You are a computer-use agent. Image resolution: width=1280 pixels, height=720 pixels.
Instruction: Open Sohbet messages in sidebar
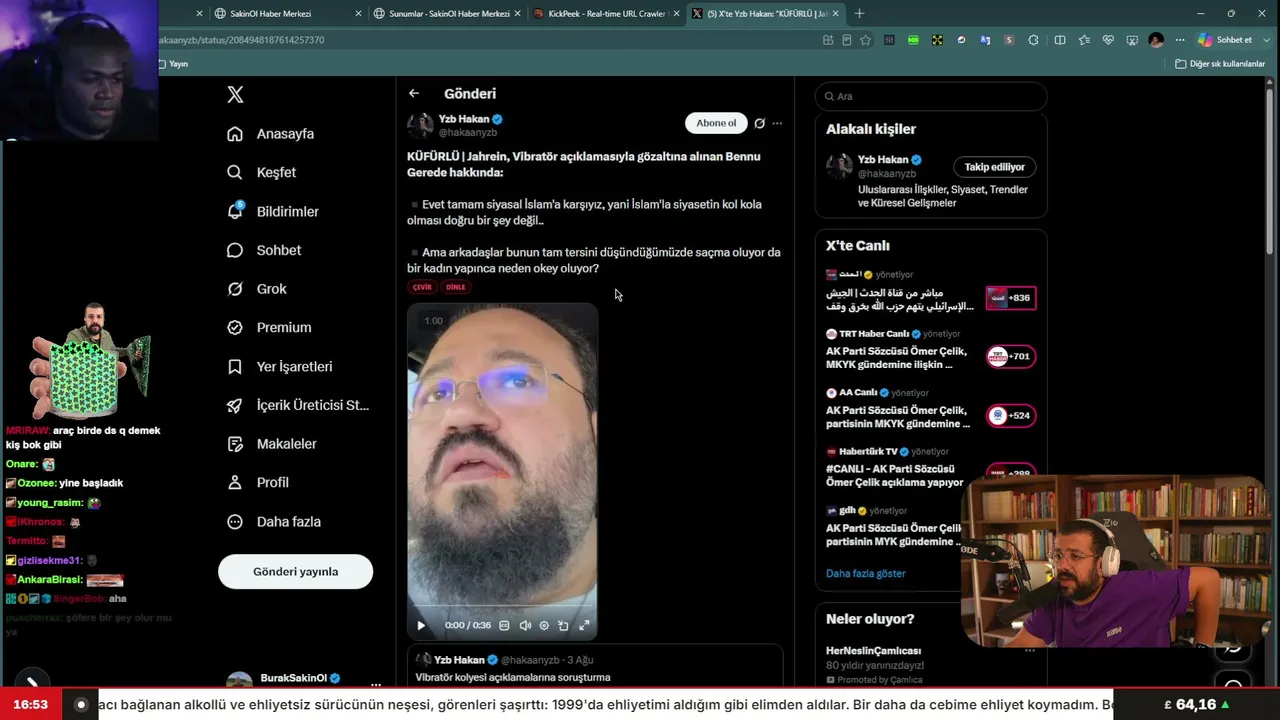point(264,250)
